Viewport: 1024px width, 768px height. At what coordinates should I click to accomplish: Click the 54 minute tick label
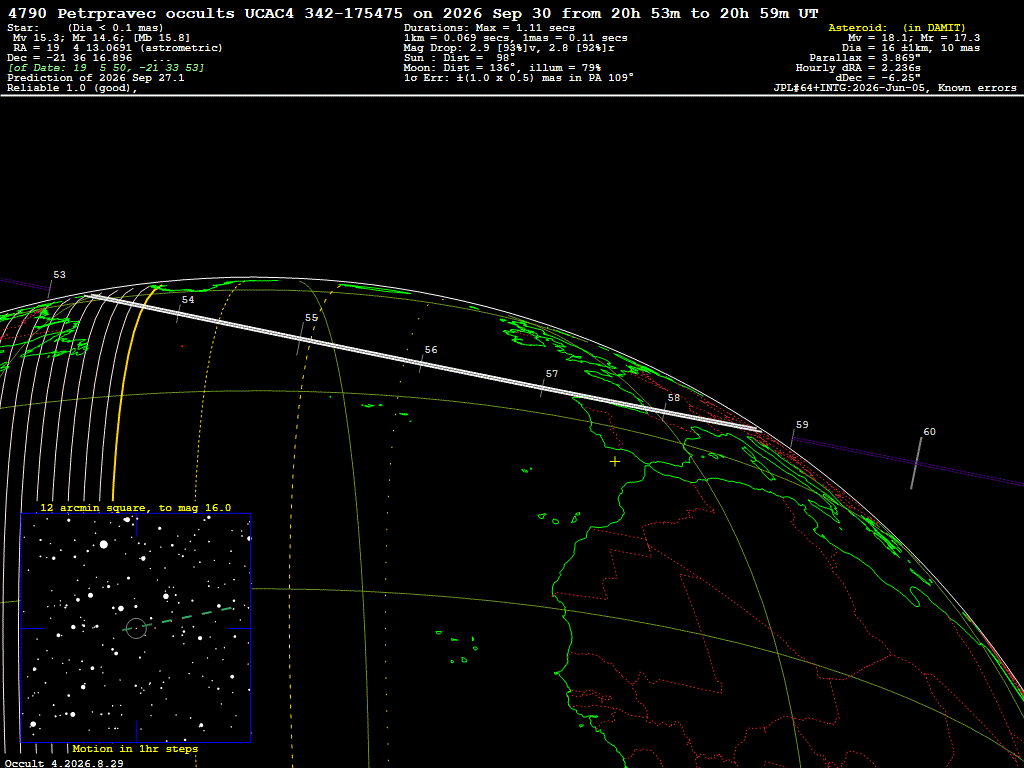tap(188, 300)
